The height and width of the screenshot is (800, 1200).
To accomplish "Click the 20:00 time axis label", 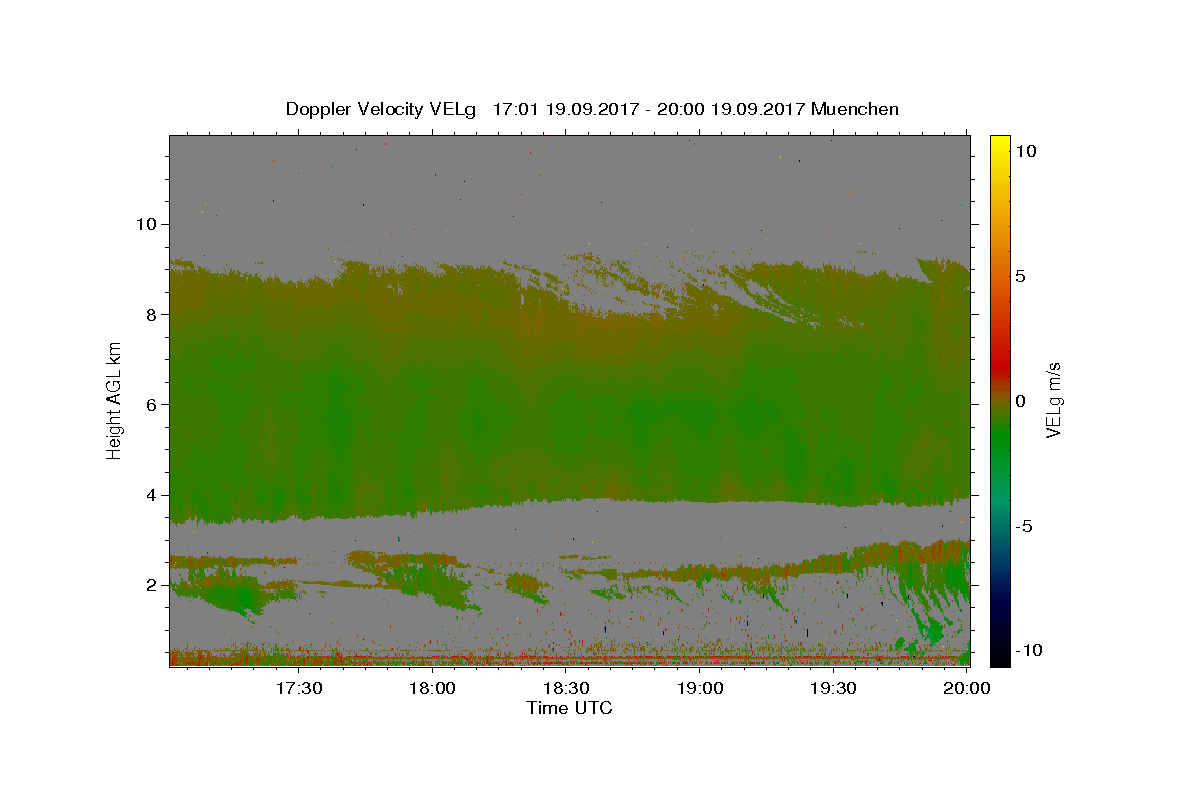I will (x=967, y=688).
